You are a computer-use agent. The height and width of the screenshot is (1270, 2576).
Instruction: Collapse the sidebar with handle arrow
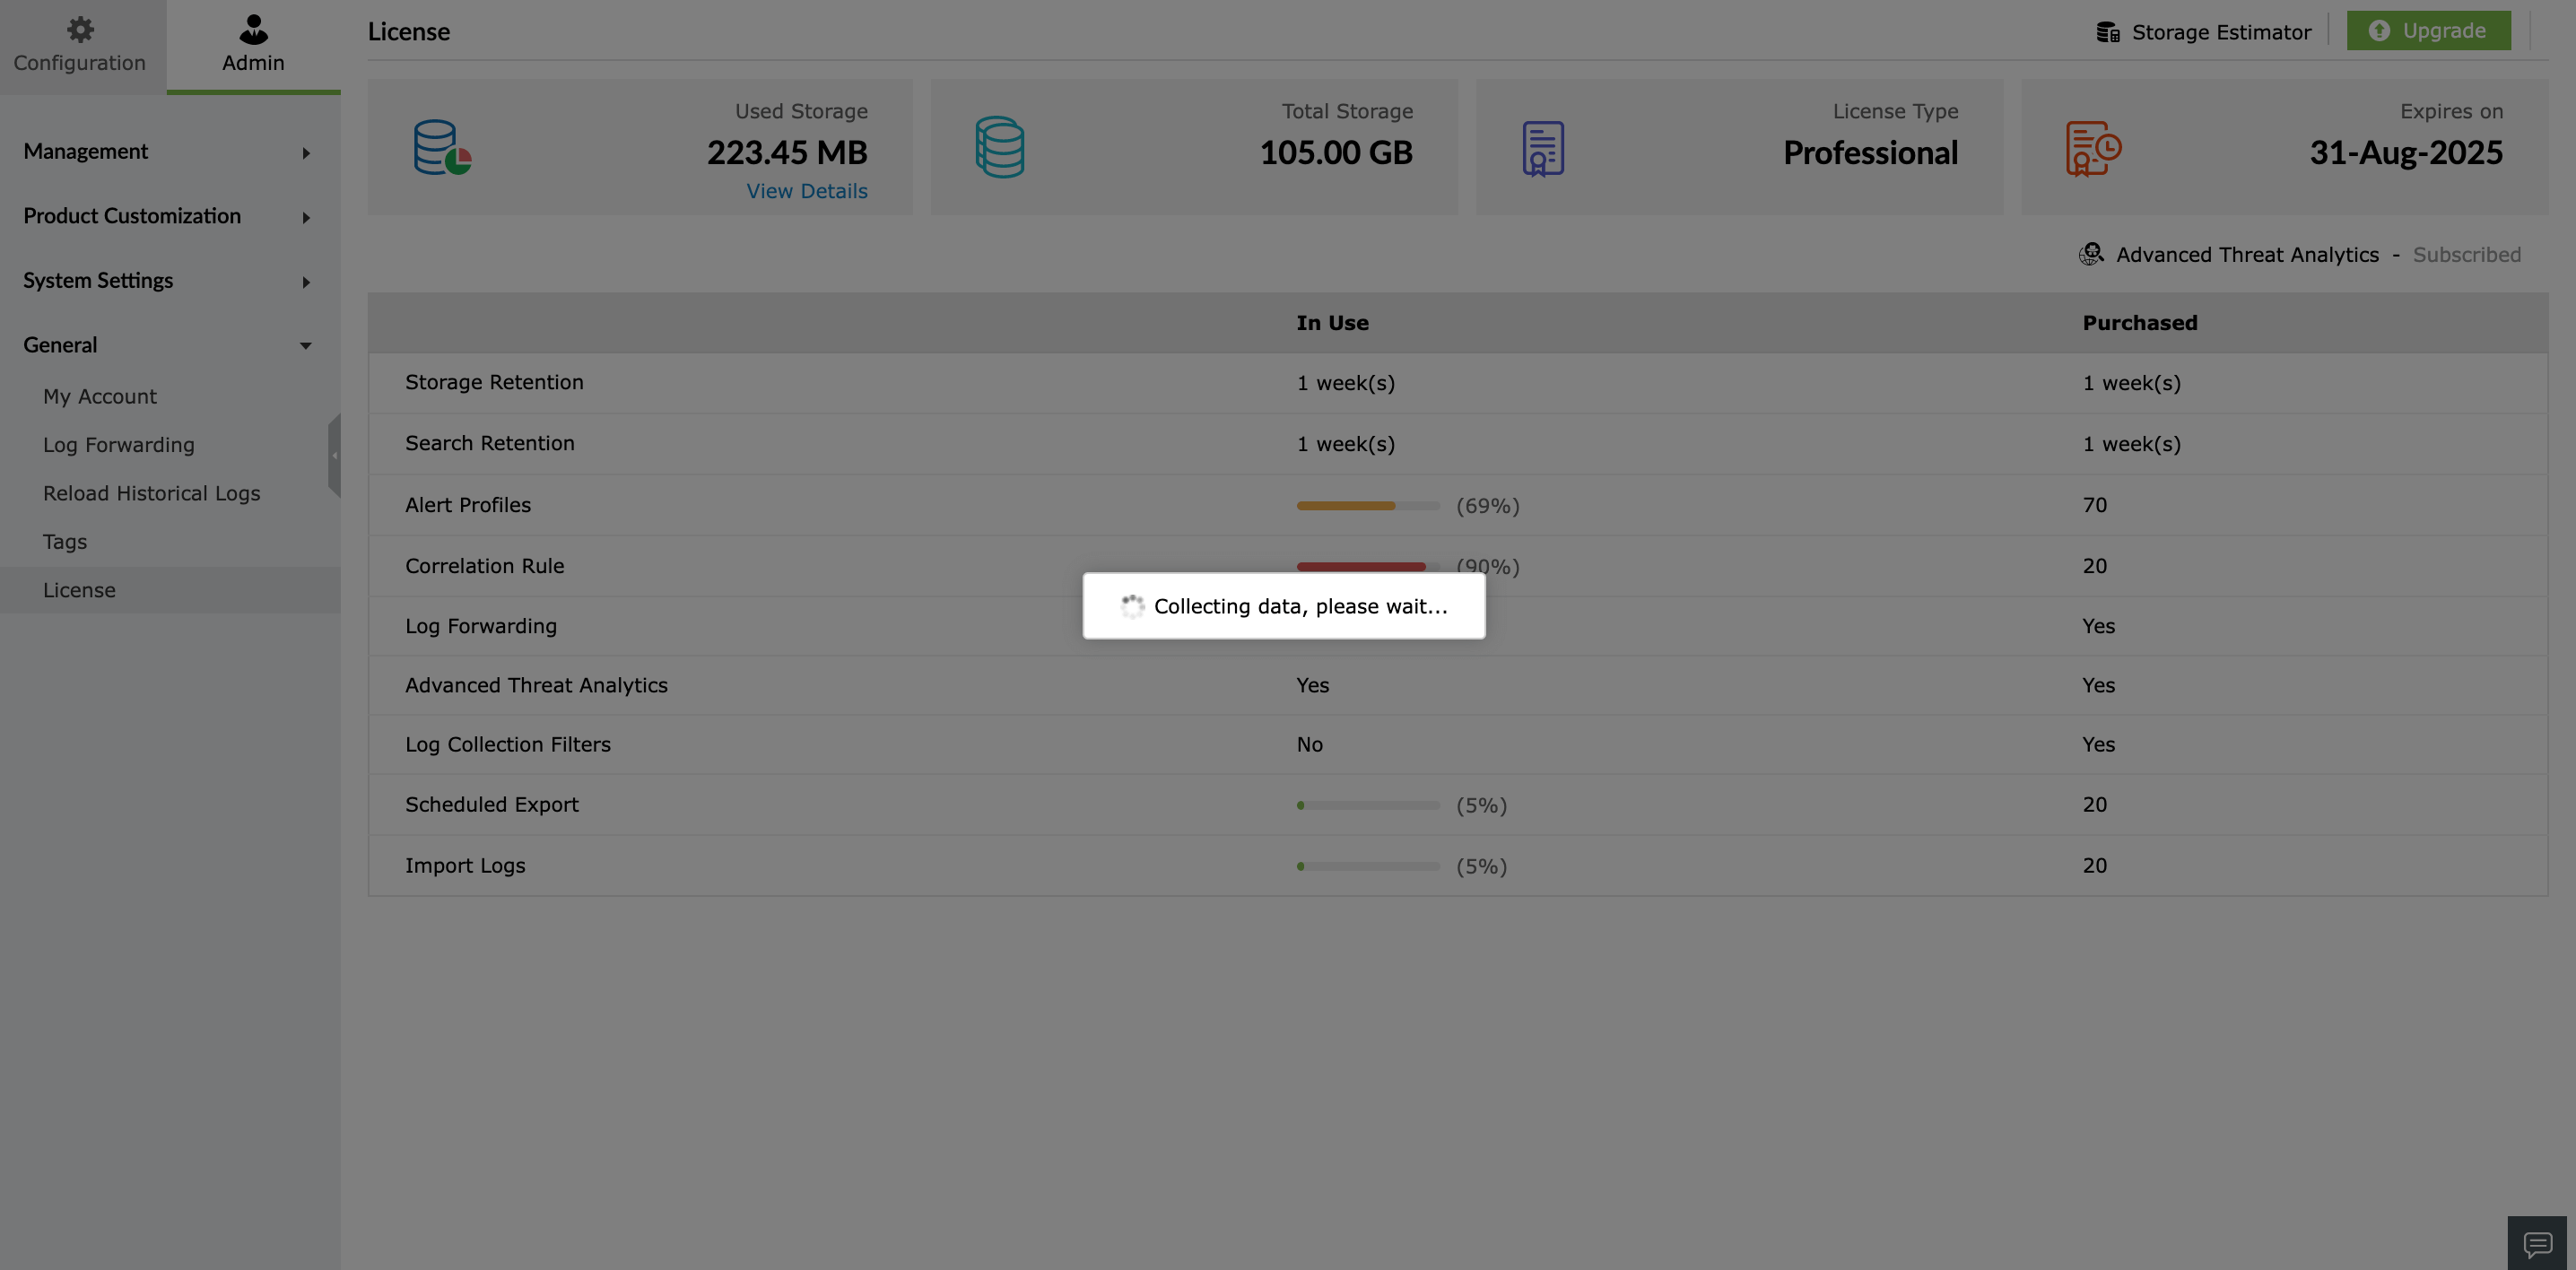coord(334,455)
